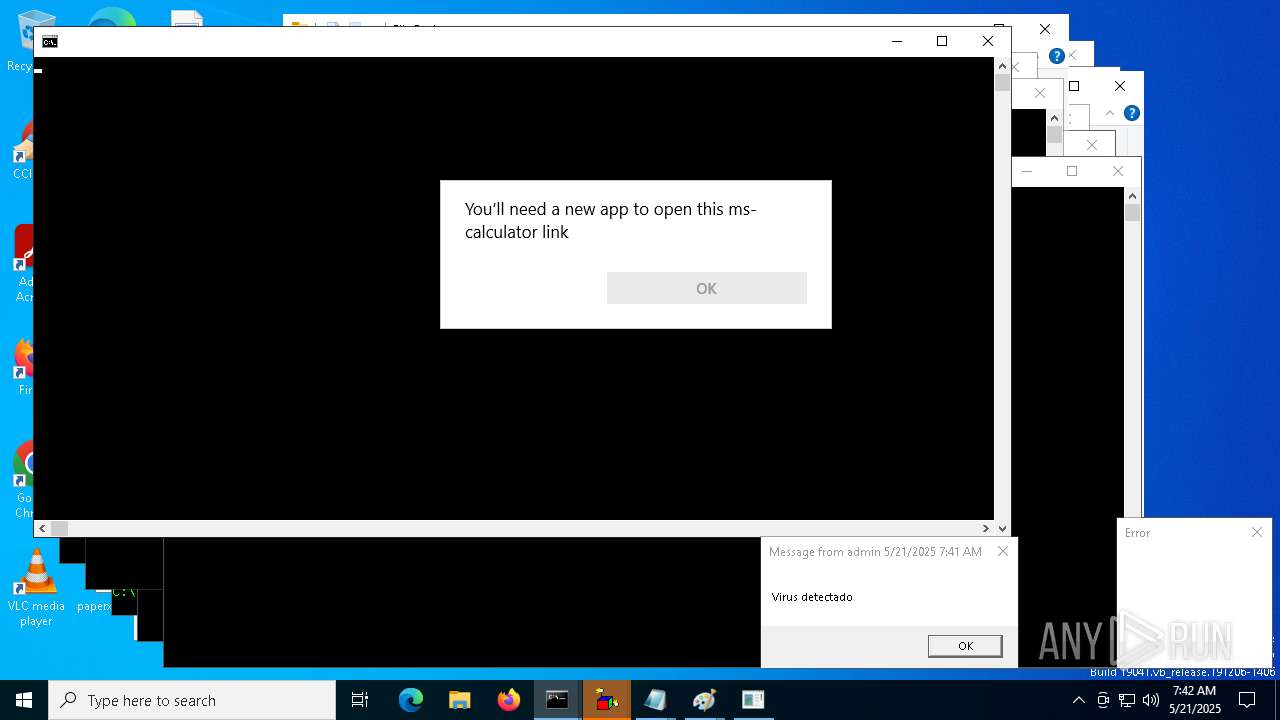Show hidden system tray icons
This screenshot has height=720, width=1280.
(x=1078, y=700)
